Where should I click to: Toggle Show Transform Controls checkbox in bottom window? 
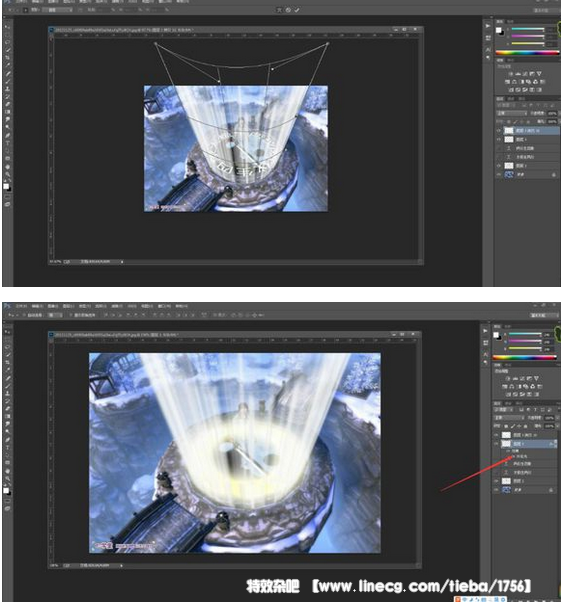click(70, 315)
